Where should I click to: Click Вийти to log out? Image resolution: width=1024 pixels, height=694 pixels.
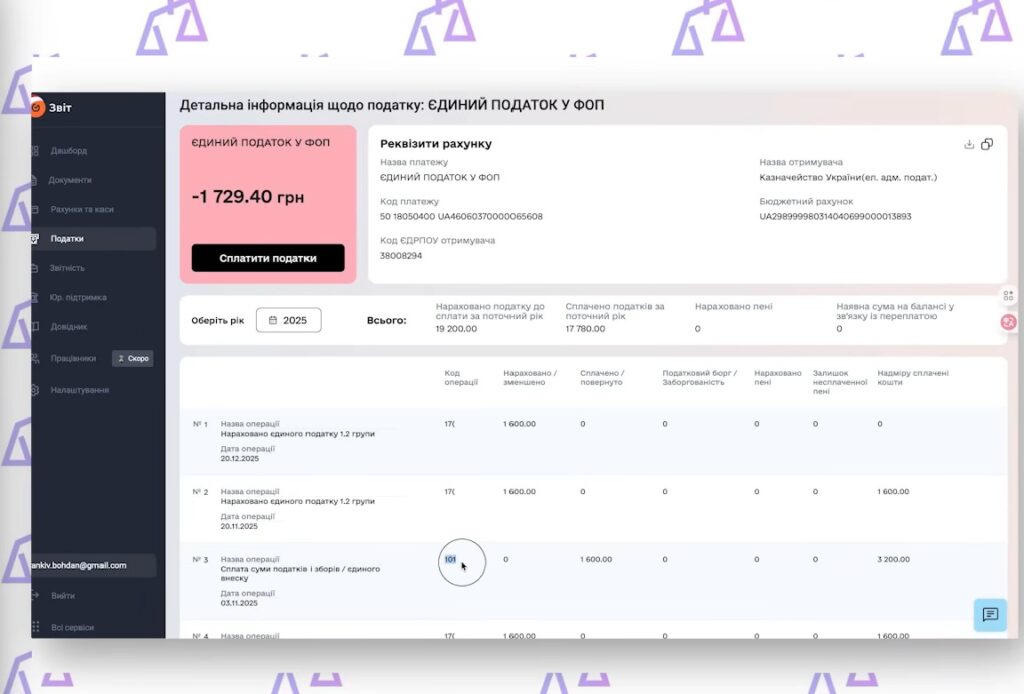click(62, 596)
